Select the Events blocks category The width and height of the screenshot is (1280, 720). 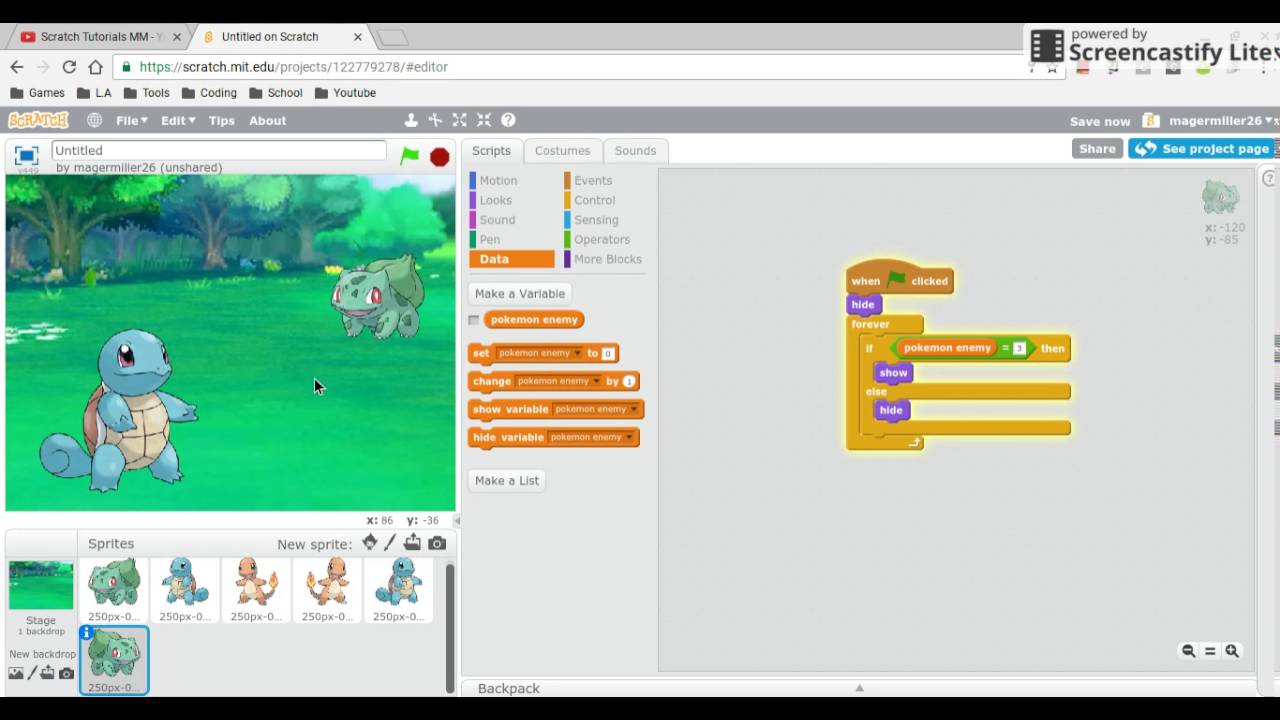point(592,180)
